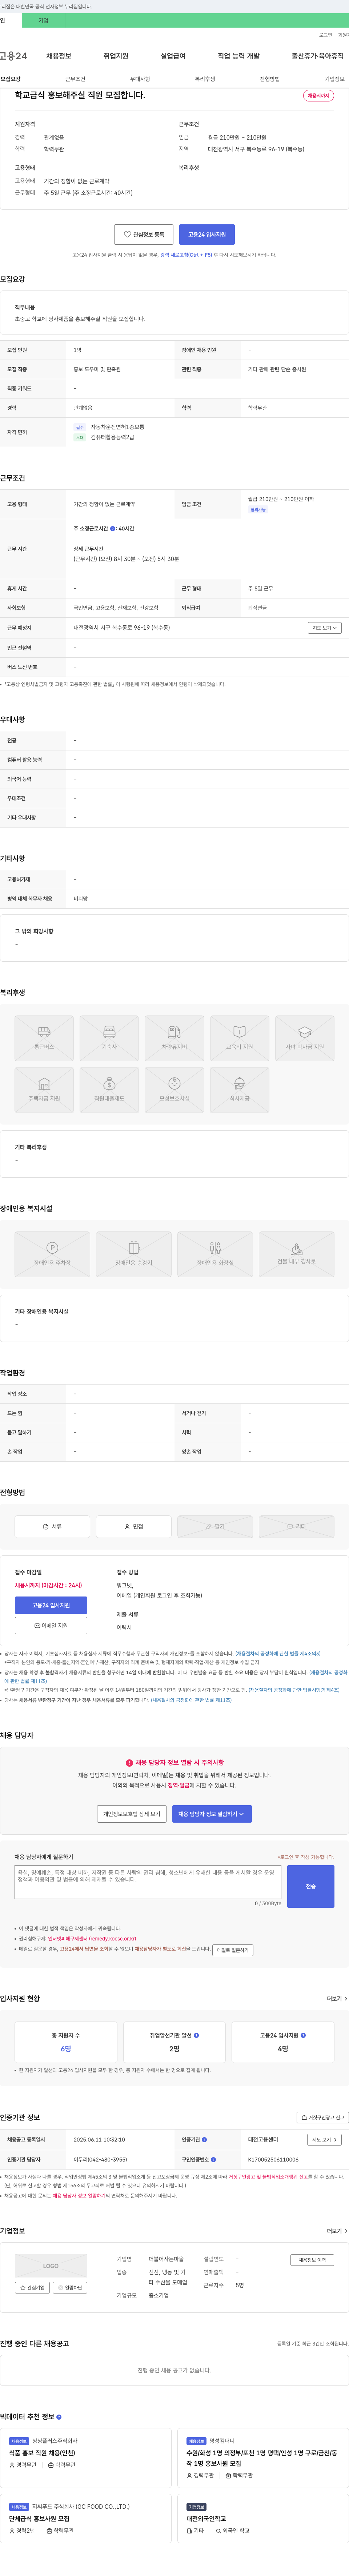Click the 직원대출제도 welfare icon
Screen dimensions: 349x2576
(x=109, y=1090)
